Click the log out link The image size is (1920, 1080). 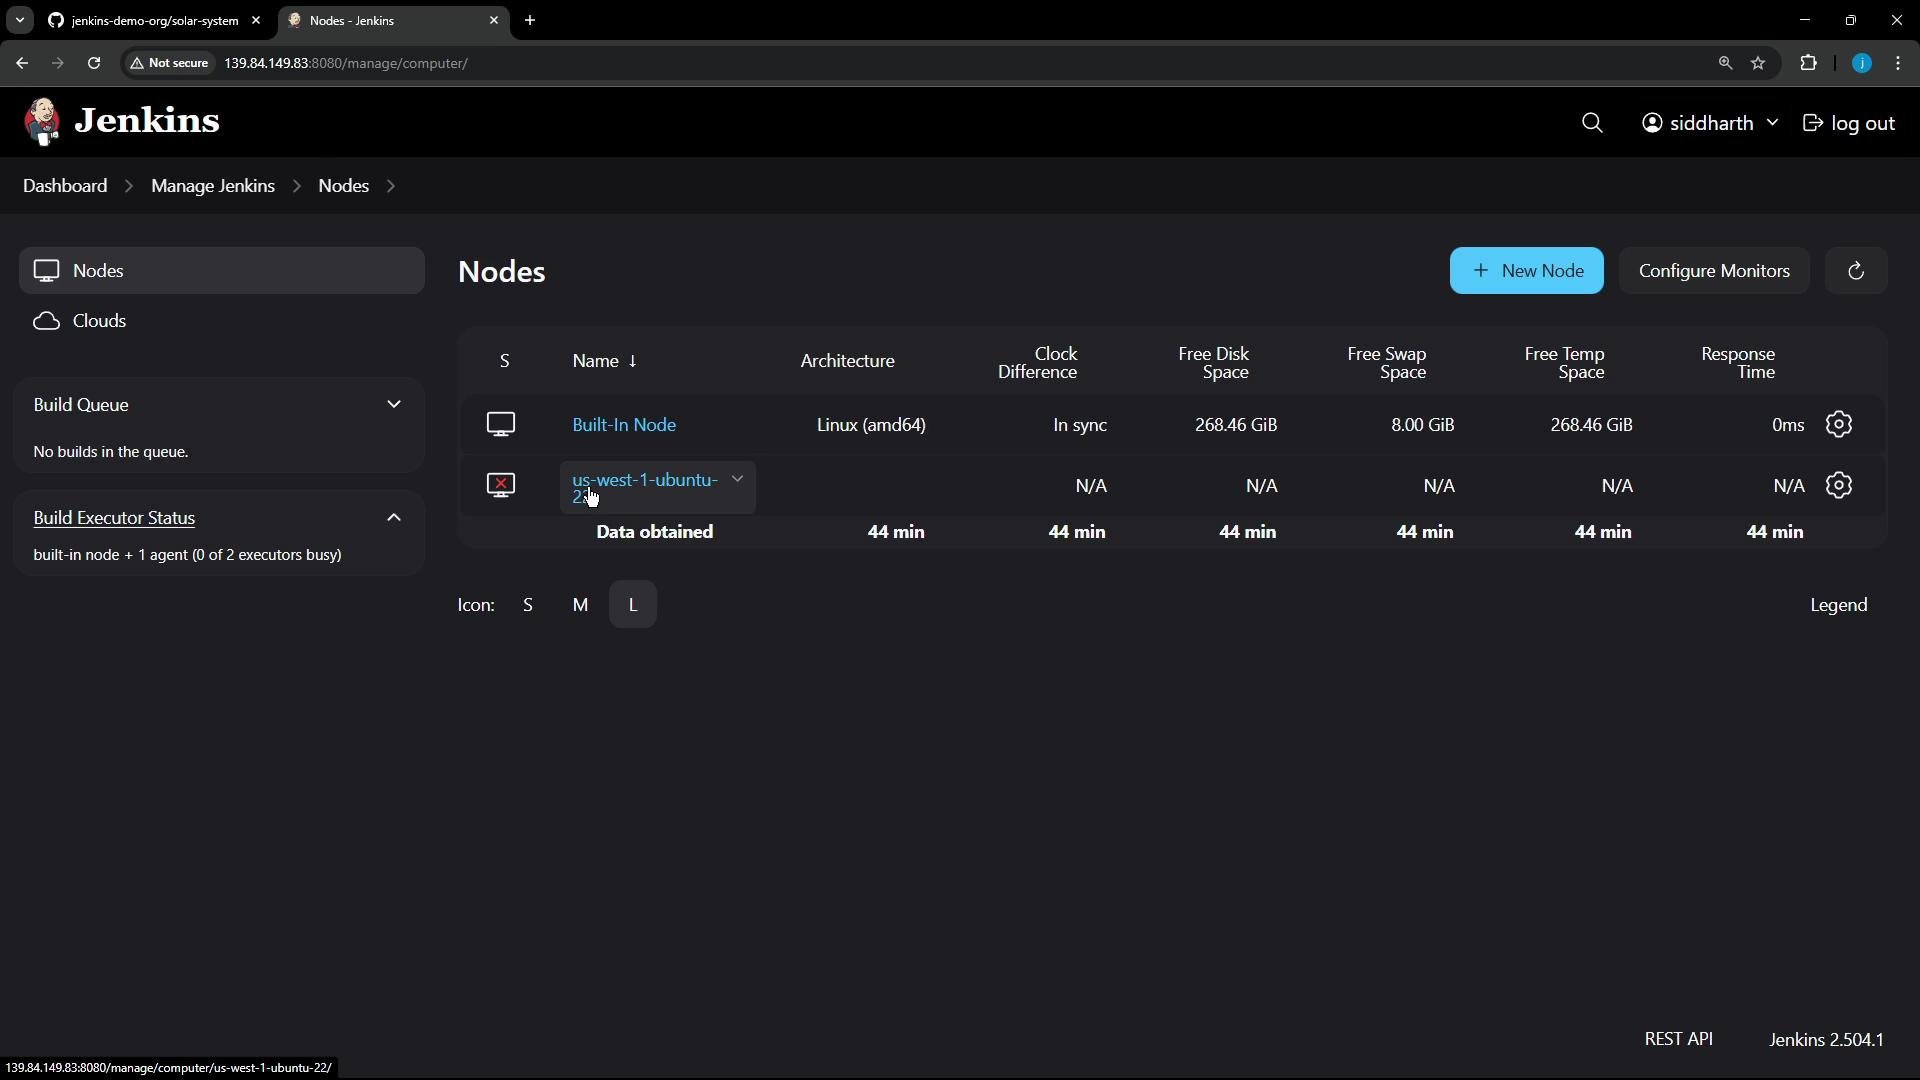click(1849, 123)
